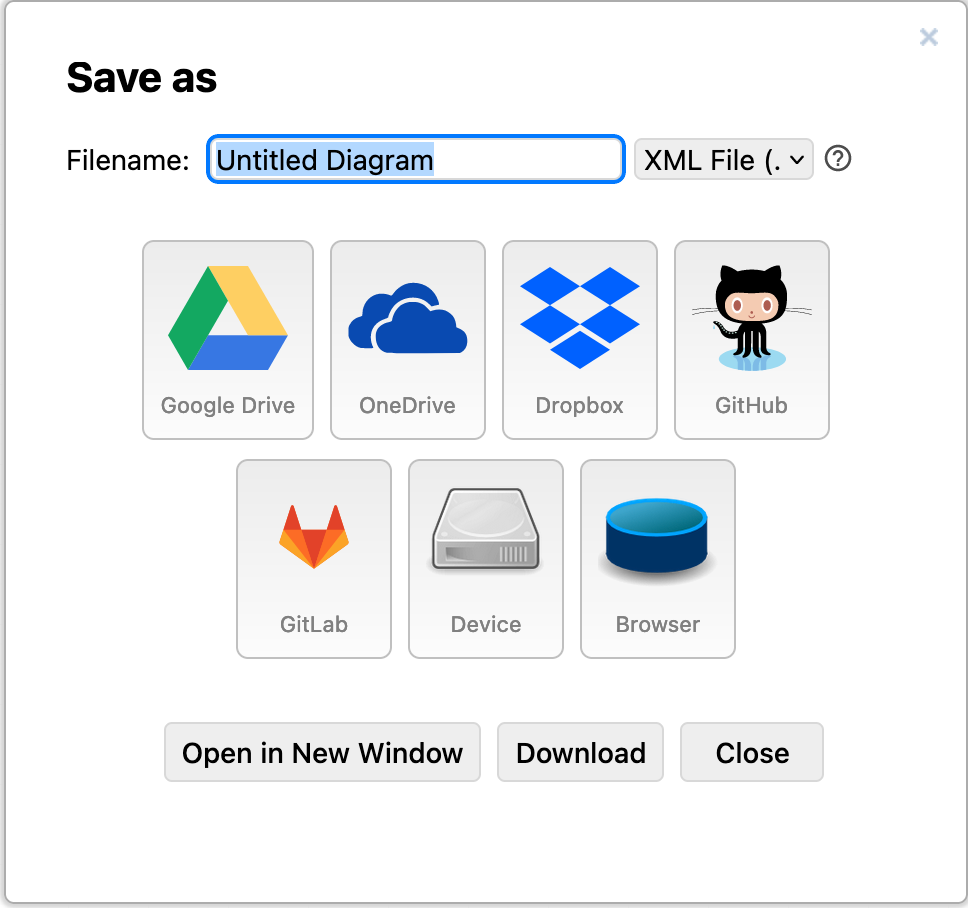Select Device to save locally
Screen dimensions: 968x908
pyautogui.click(x=486, y=558)
